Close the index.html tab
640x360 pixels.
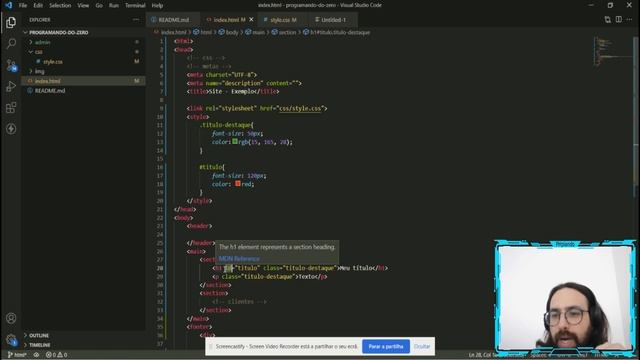tap(251, 20)
